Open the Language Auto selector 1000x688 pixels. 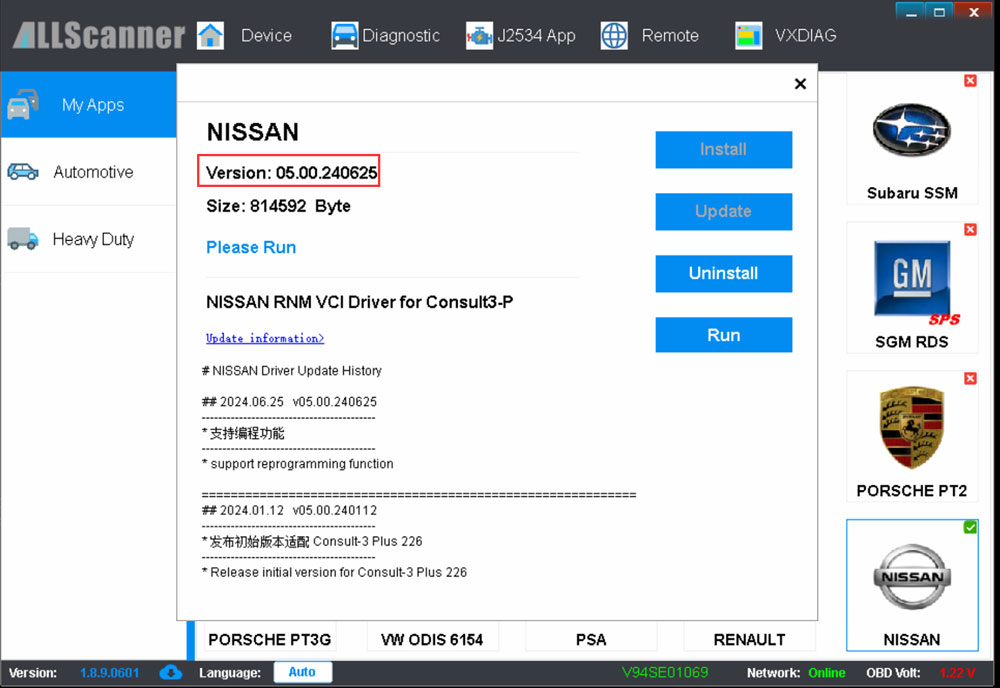302,673
